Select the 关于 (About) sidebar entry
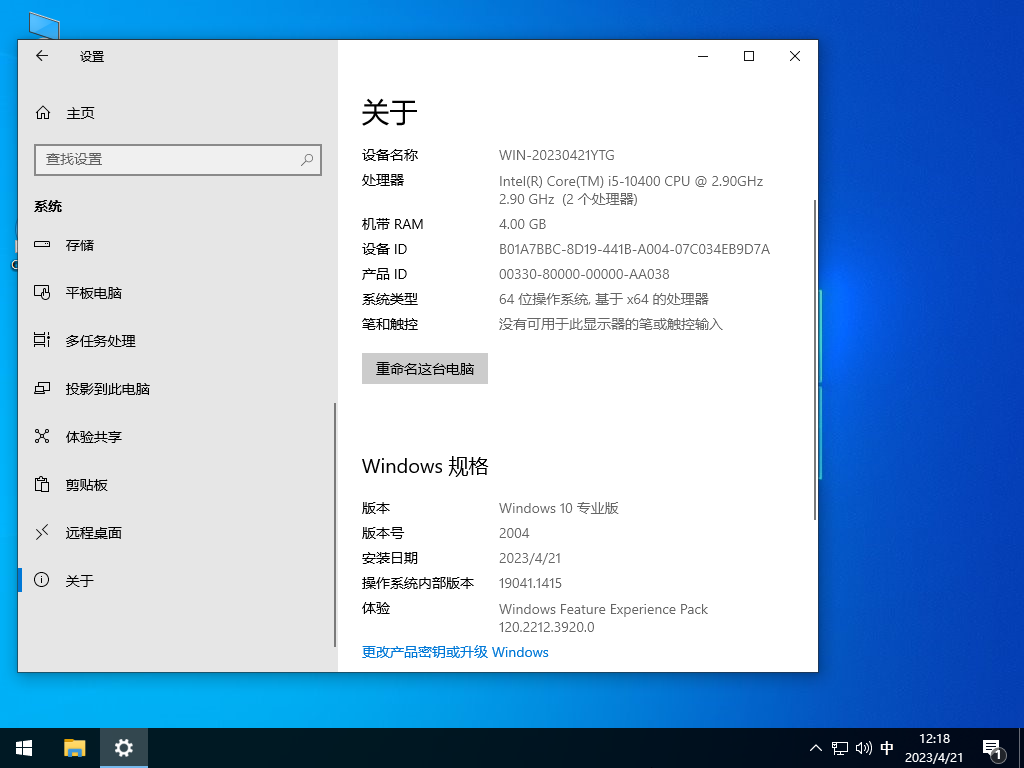The height and width of the screenshot is (768, 1024). point(79,580)
